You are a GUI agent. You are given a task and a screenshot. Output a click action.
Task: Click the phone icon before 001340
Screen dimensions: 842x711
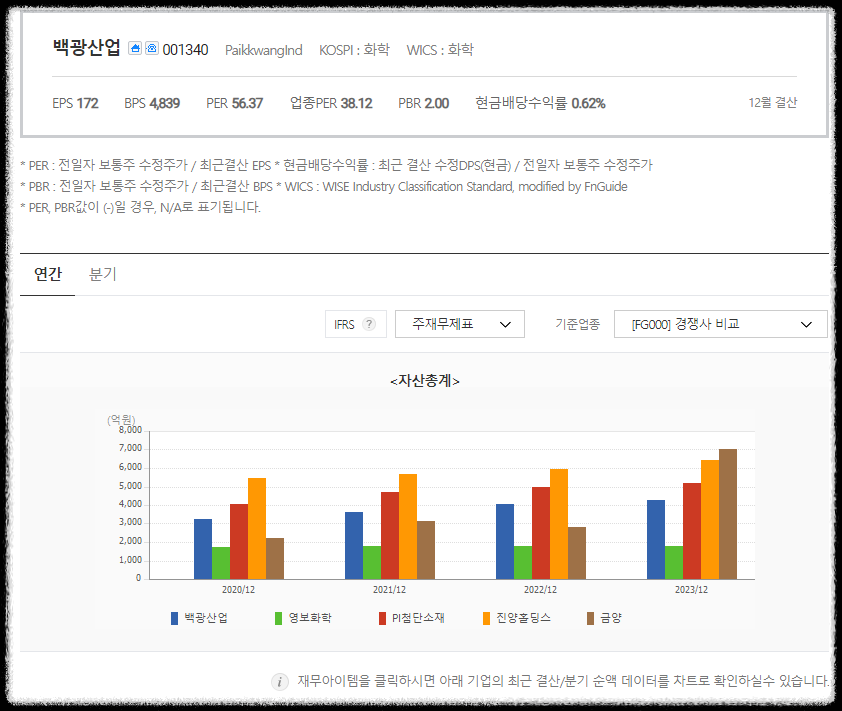(152, 48)
